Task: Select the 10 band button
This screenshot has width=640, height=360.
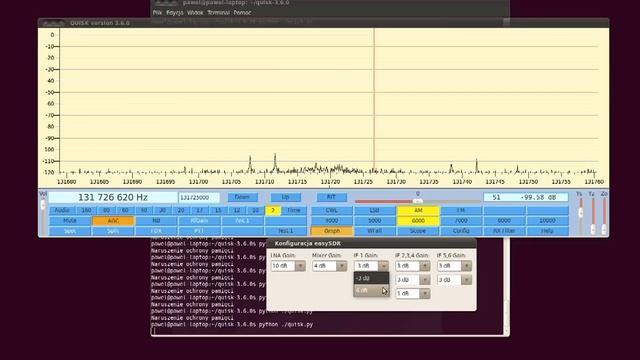Action: [256, 211]
